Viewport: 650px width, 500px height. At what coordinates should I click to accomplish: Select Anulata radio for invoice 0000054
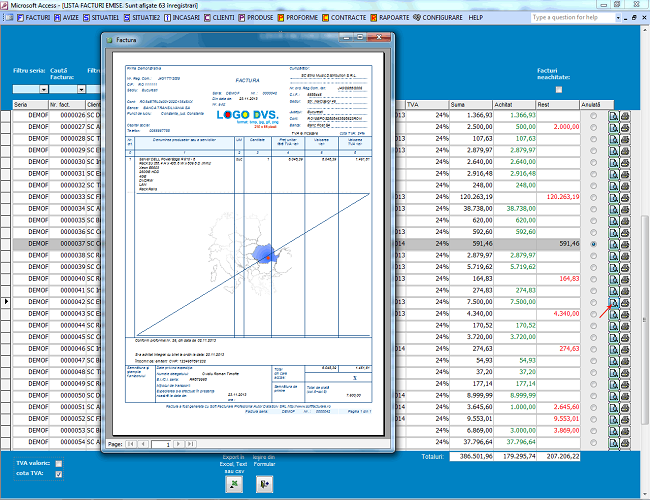pos(594,443)
